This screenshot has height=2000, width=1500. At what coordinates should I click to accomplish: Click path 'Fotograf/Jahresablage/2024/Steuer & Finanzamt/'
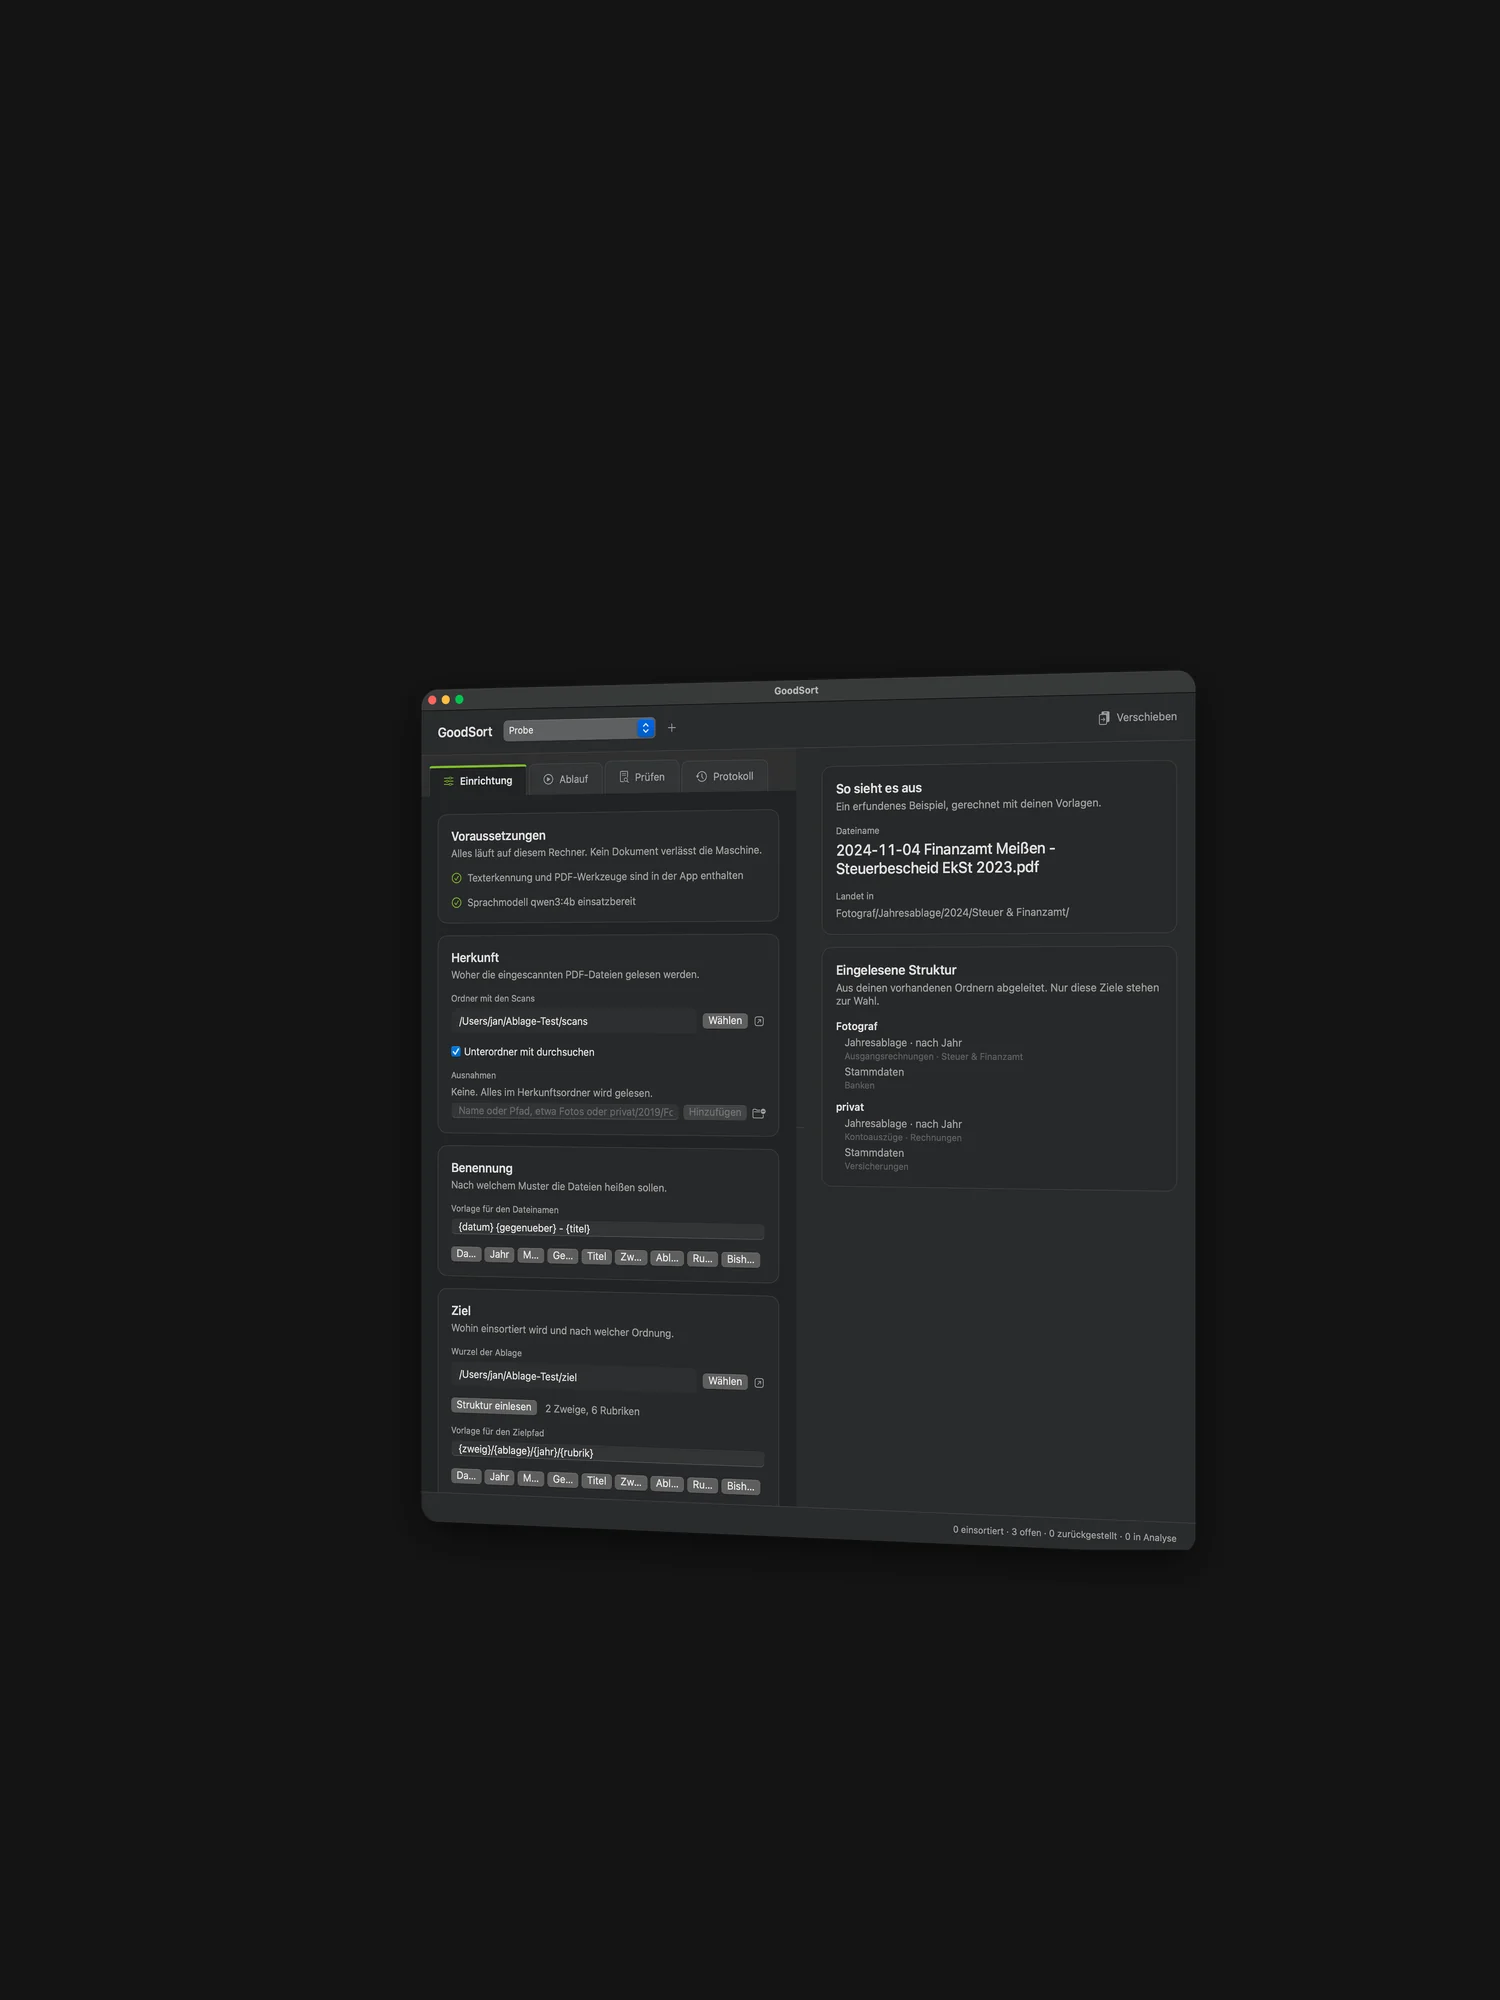click(952, 912)
